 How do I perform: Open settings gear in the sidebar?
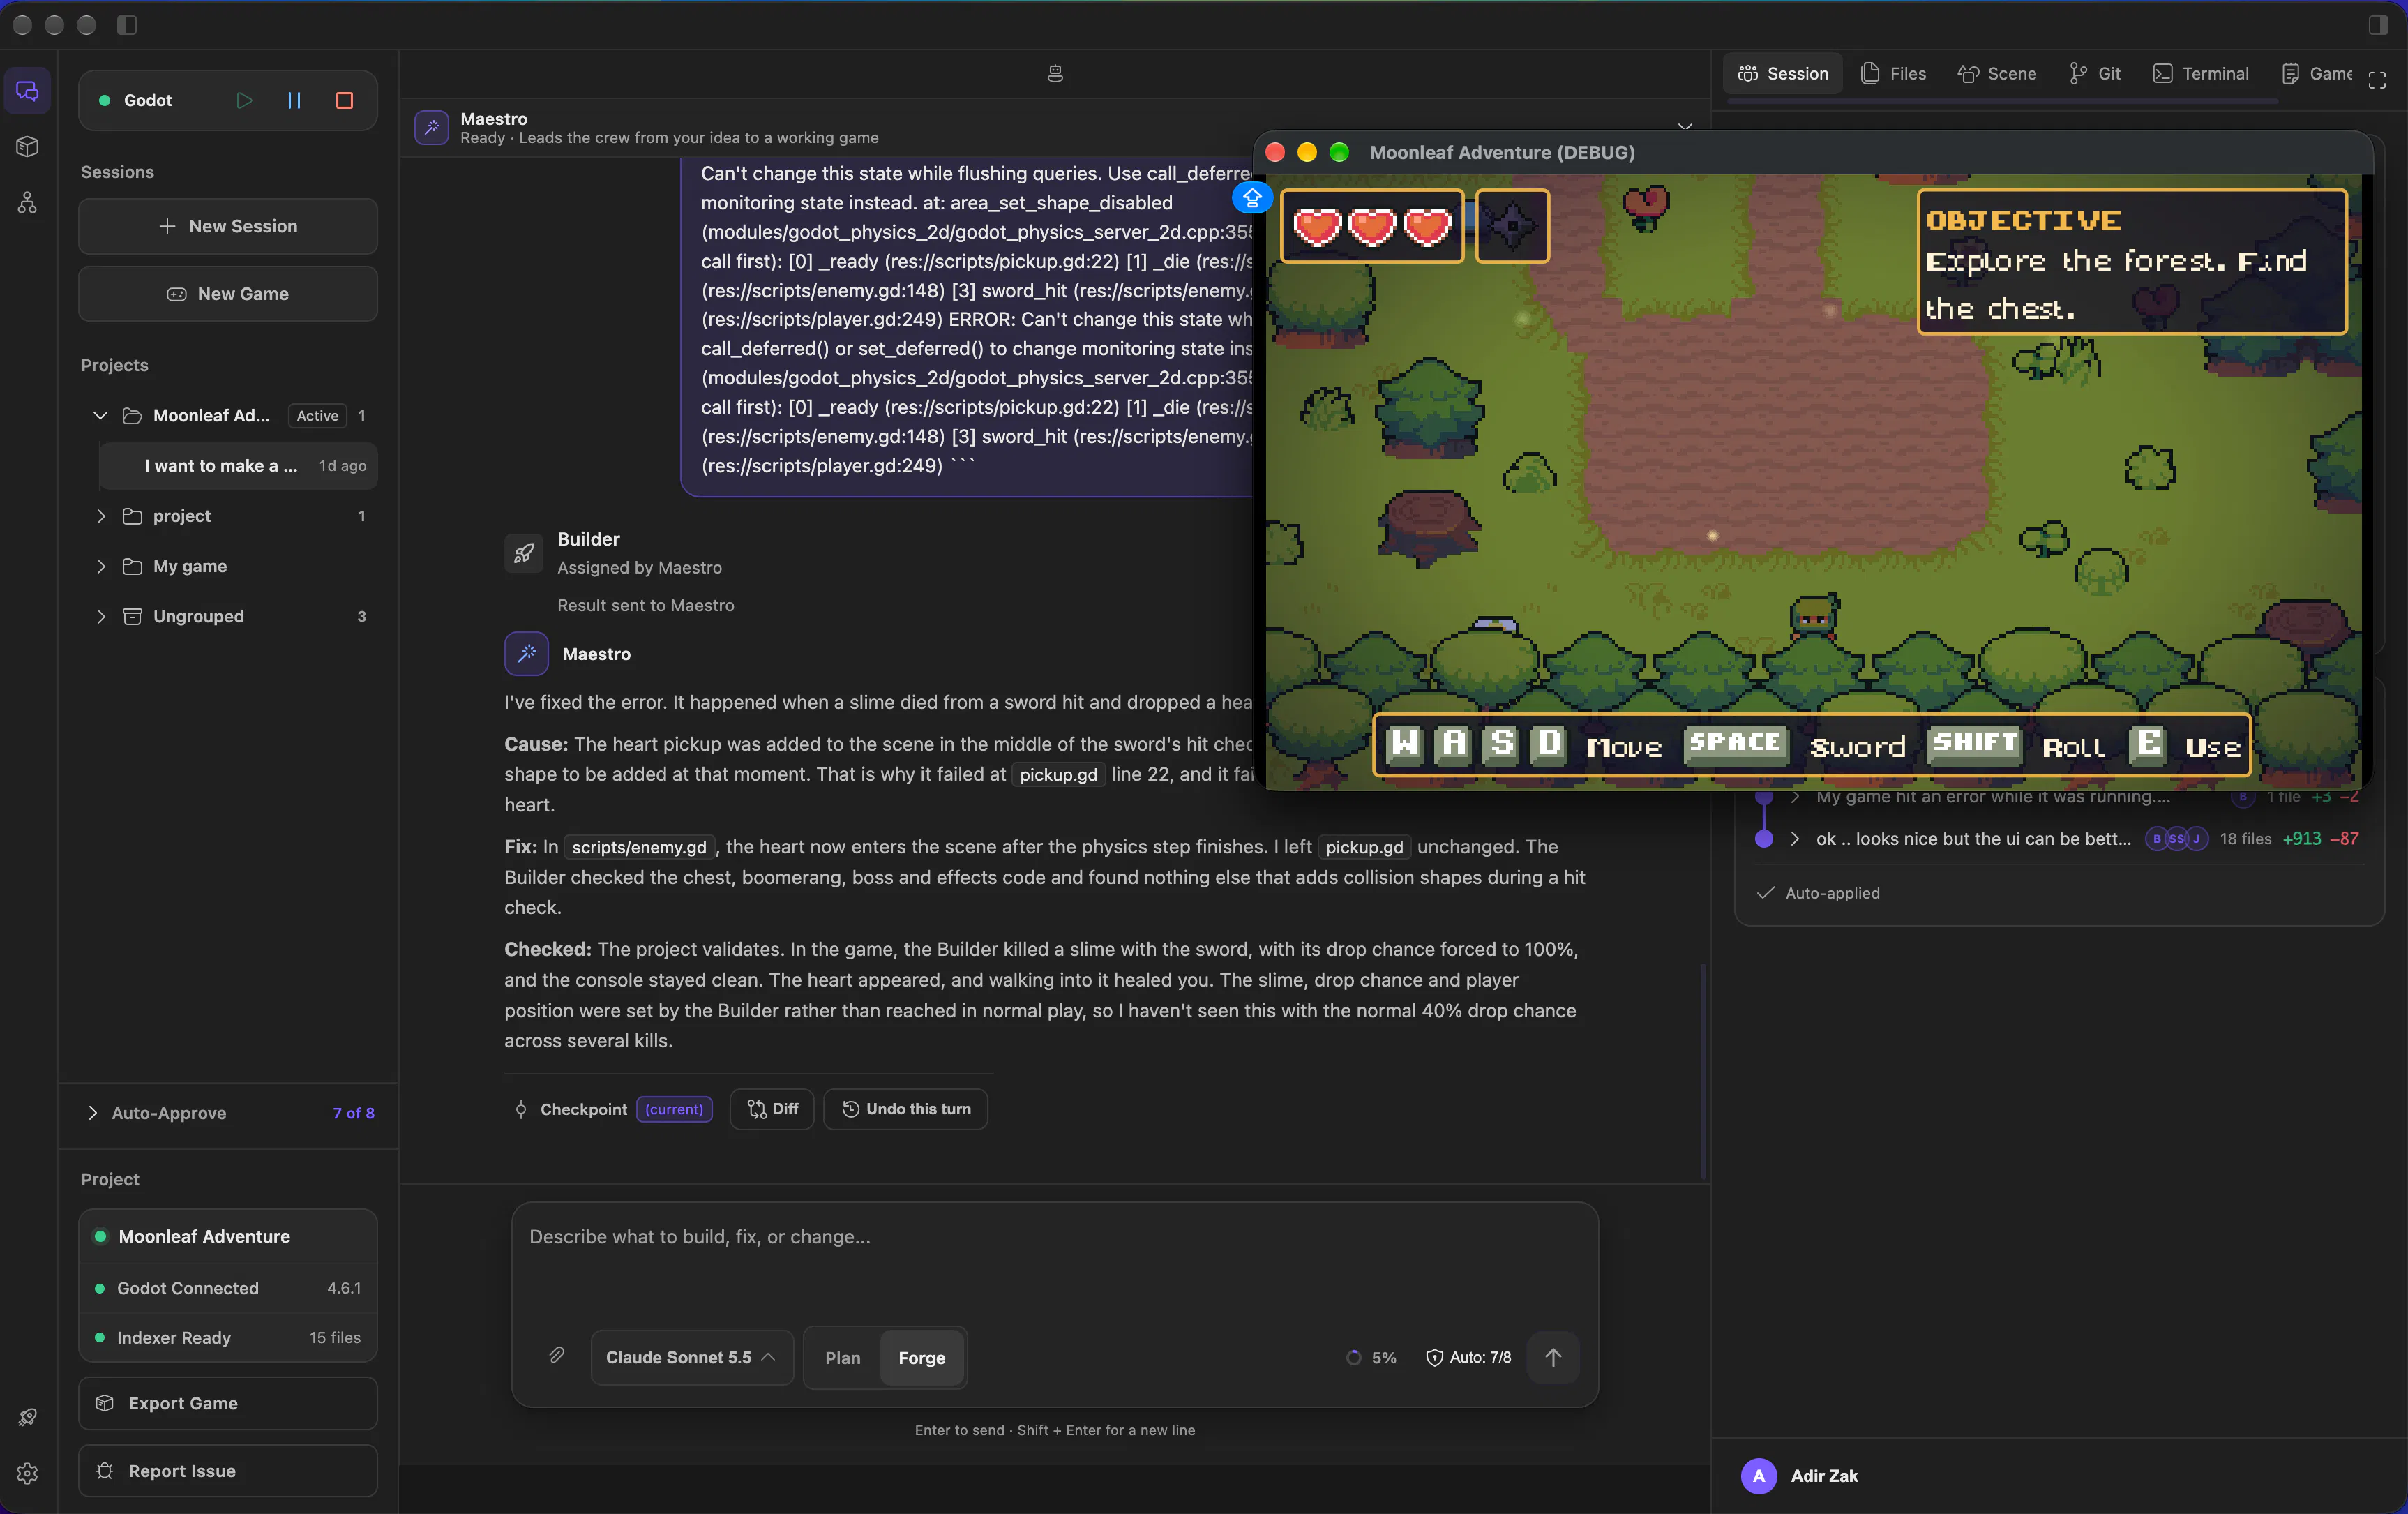pos(28,1473)
